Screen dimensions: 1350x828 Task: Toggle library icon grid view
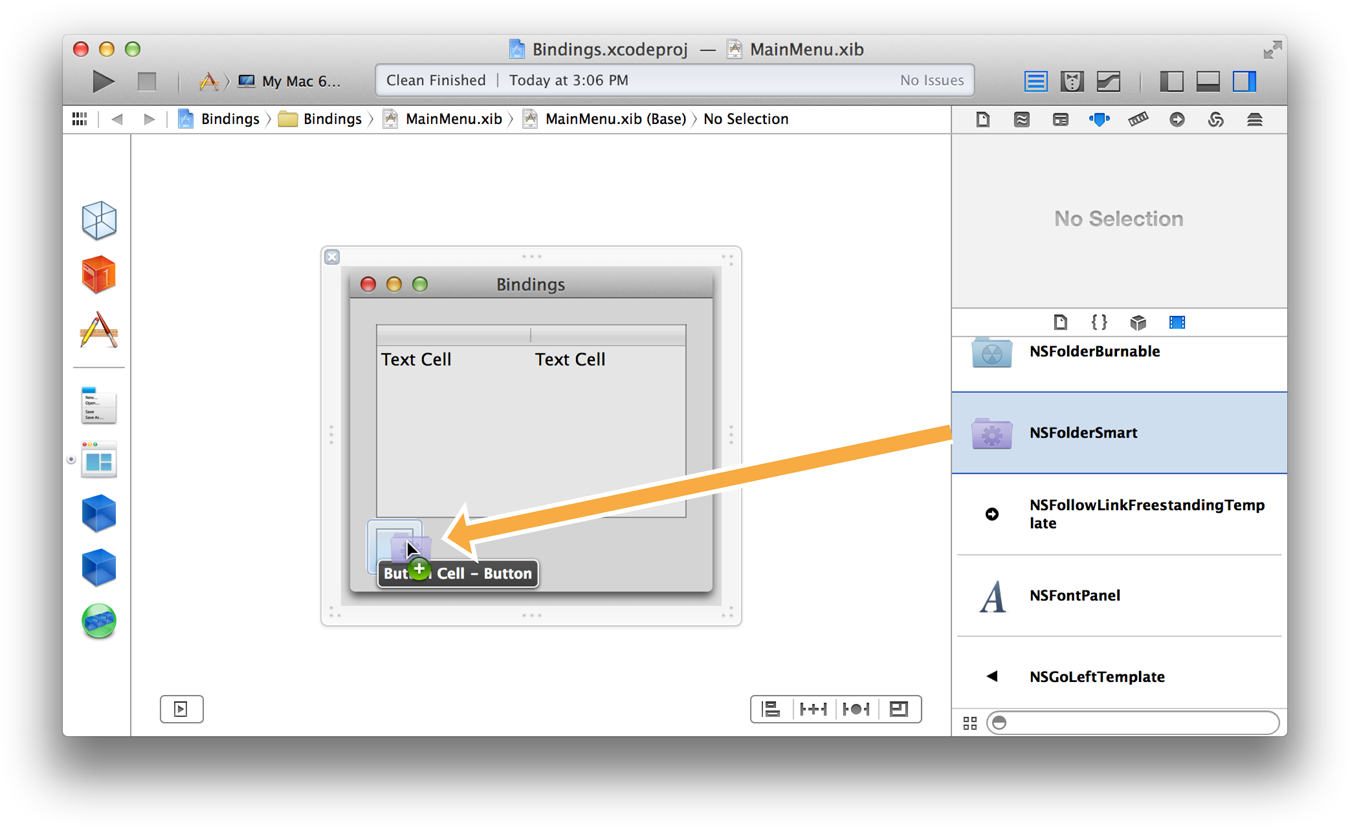(x=970, y=723)
